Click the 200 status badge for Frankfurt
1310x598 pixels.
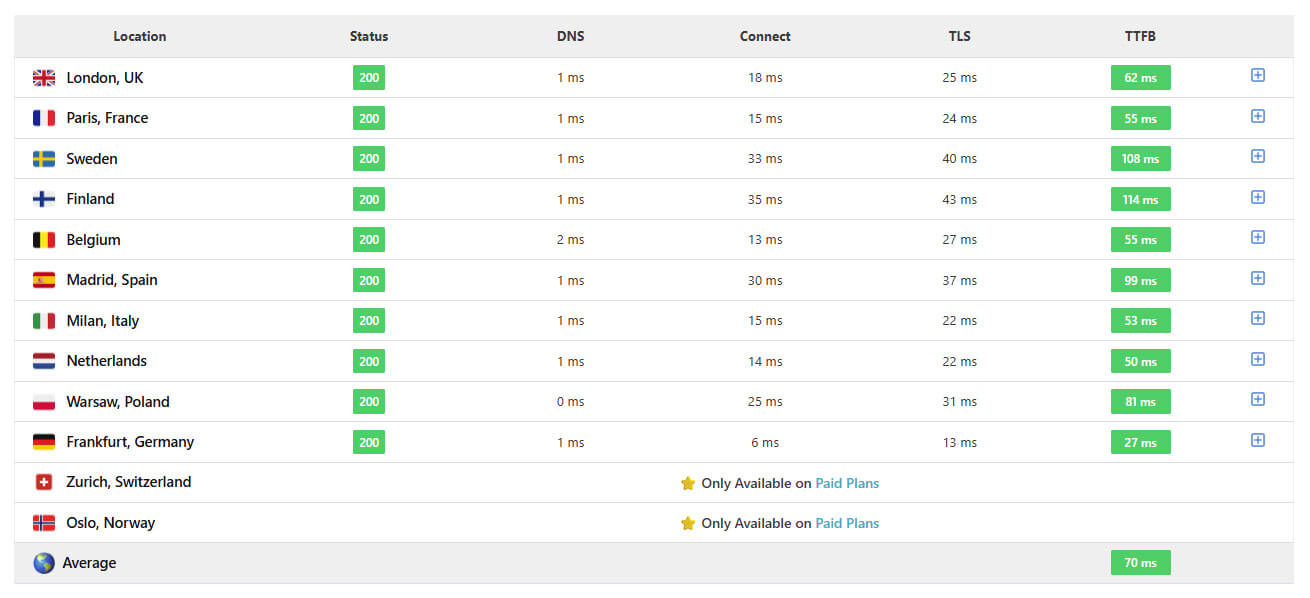(369, 442)
